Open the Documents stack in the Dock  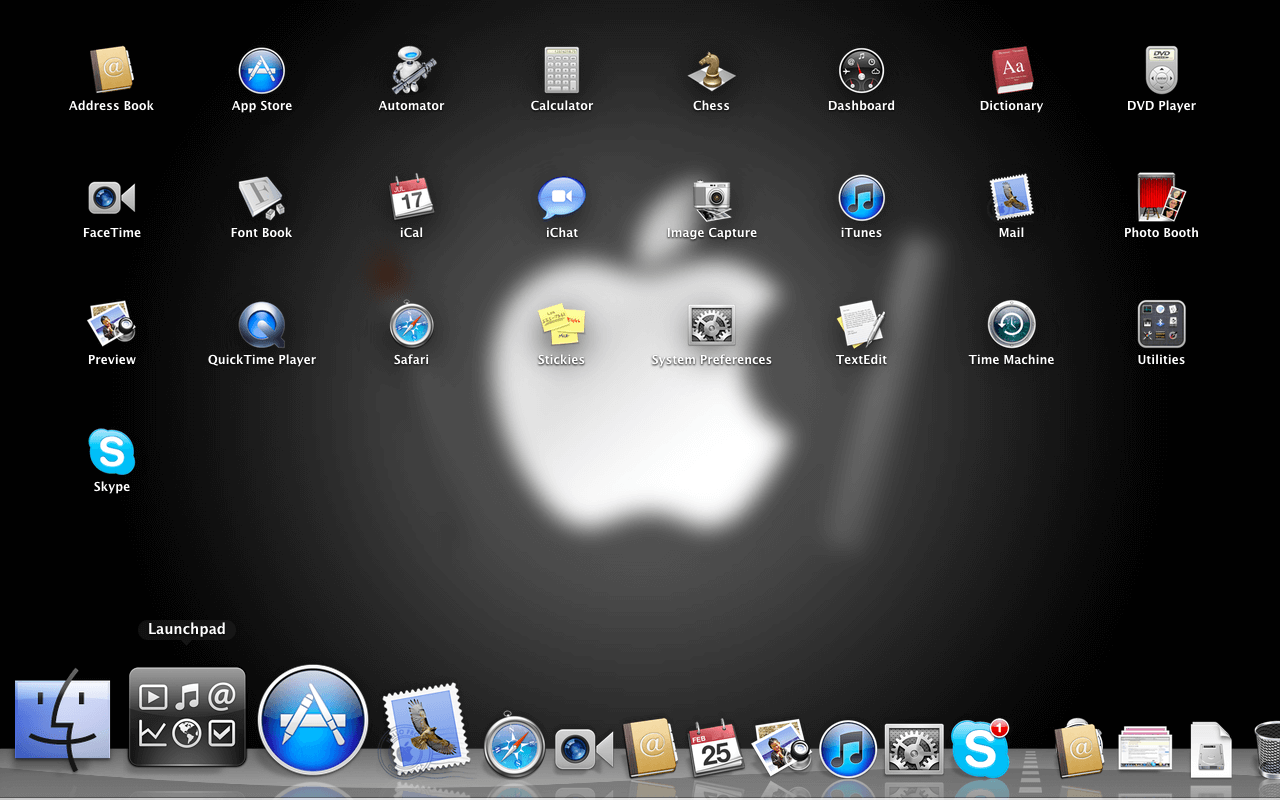click(1145, 748)
